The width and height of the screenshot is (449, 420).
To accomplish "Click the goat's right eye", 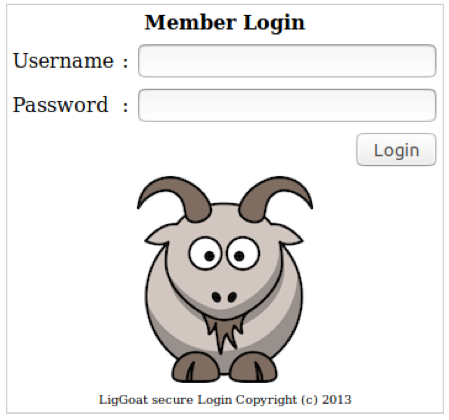I will click(243, 253).
